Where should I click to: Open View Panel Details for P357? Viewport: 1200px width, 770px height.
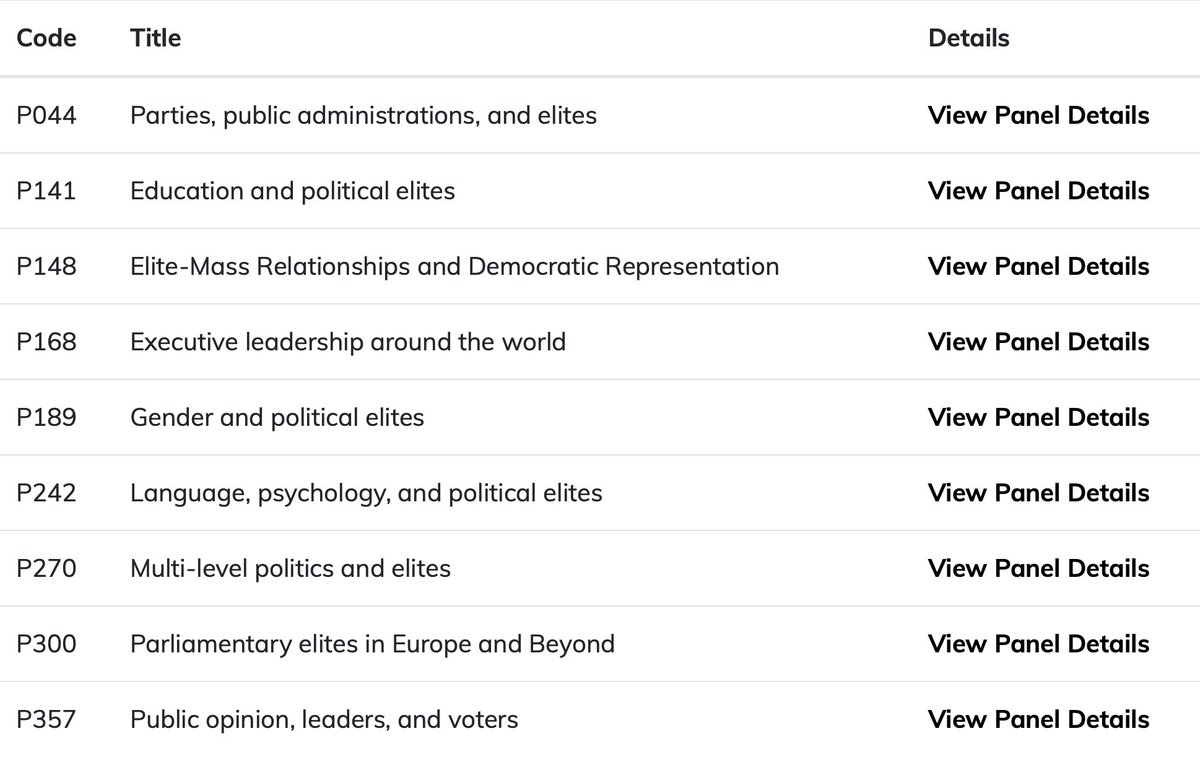point(1038,720)
